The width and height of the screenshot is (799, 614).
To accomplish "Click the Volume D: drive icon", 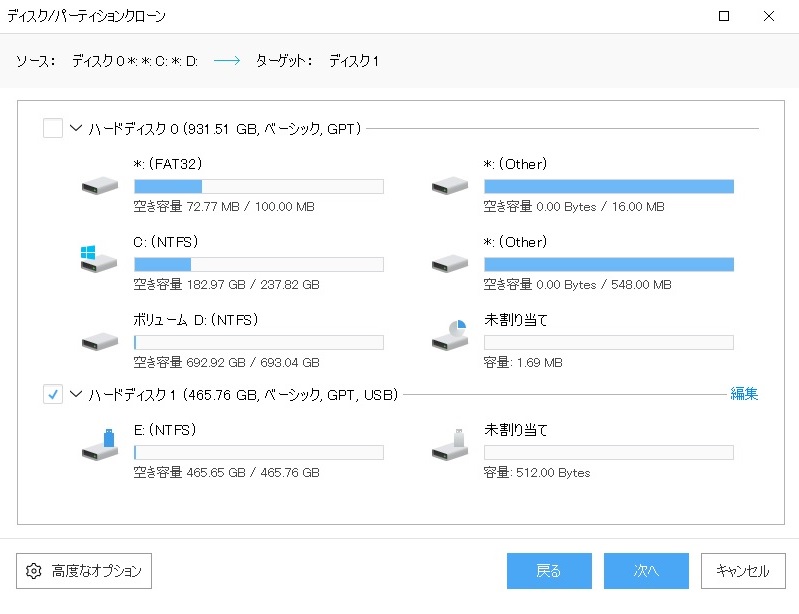I will coord(100,341).
